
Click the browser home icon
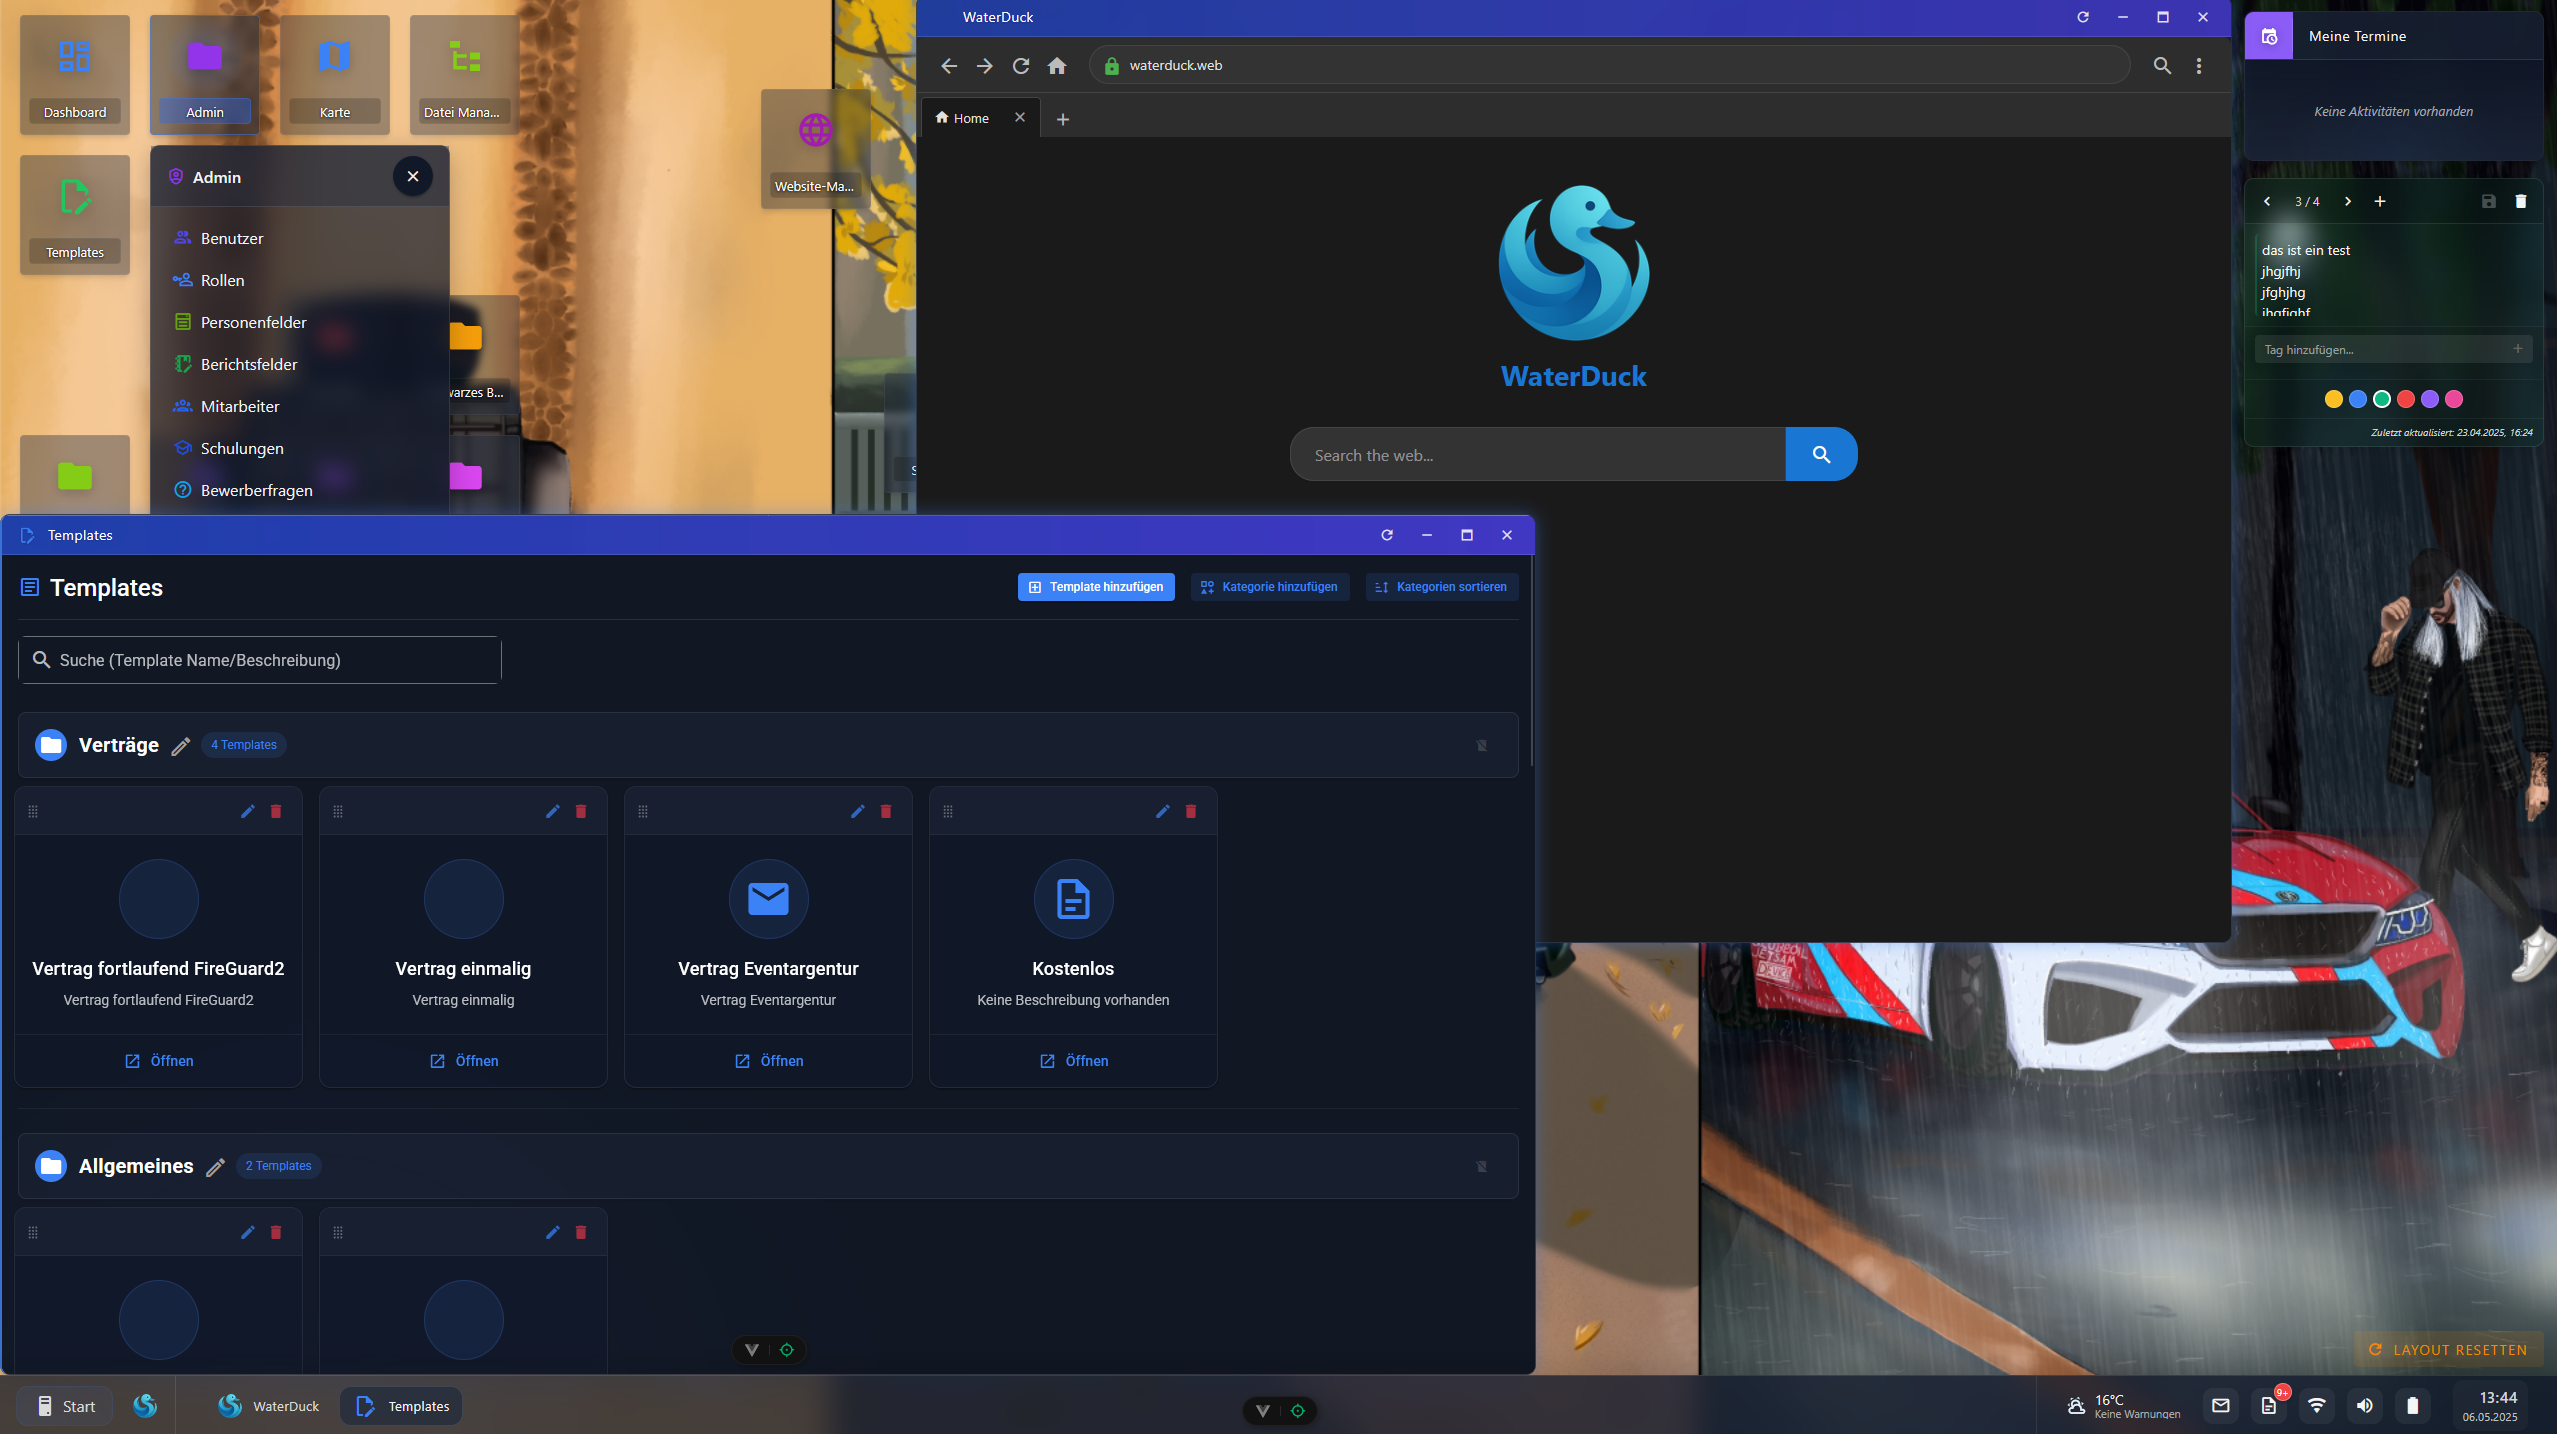1056,66
